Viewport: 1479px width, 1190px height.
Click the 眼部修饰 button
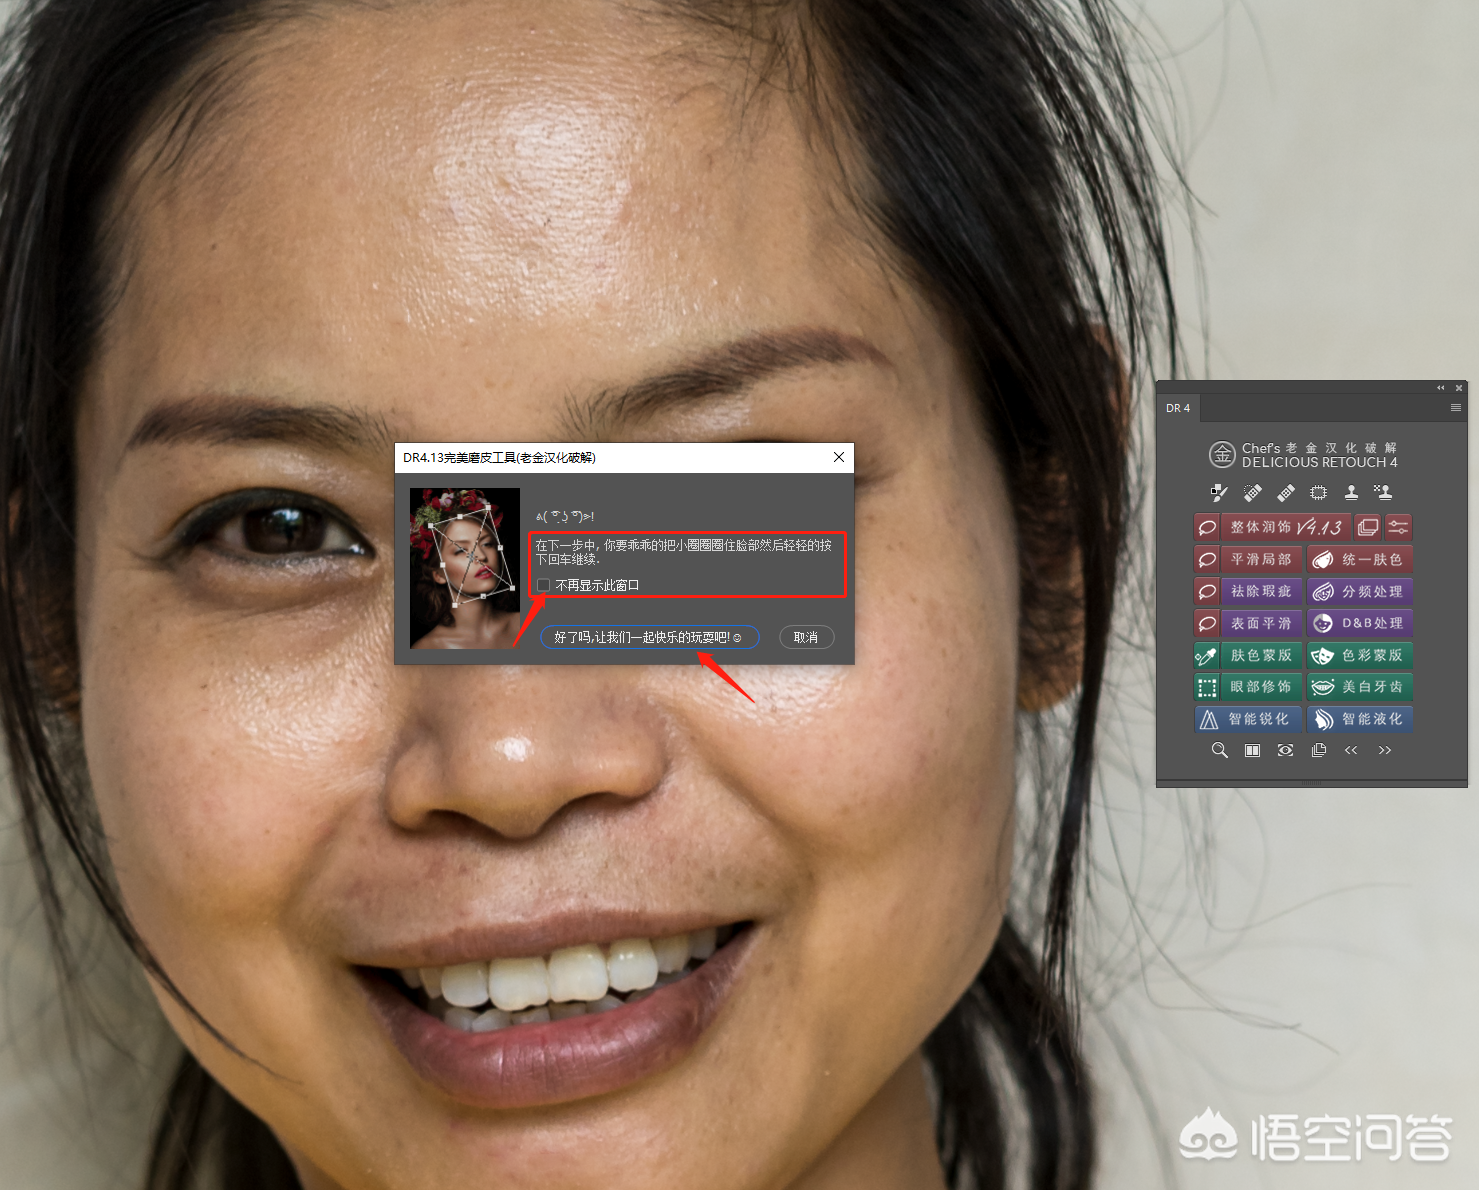click(1261, 687)
